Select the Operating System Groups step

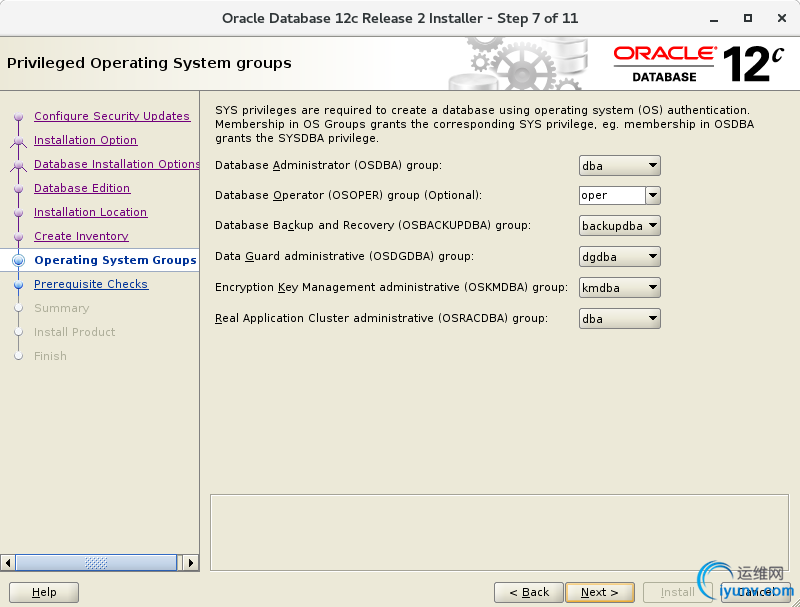(x=115, y=260)
